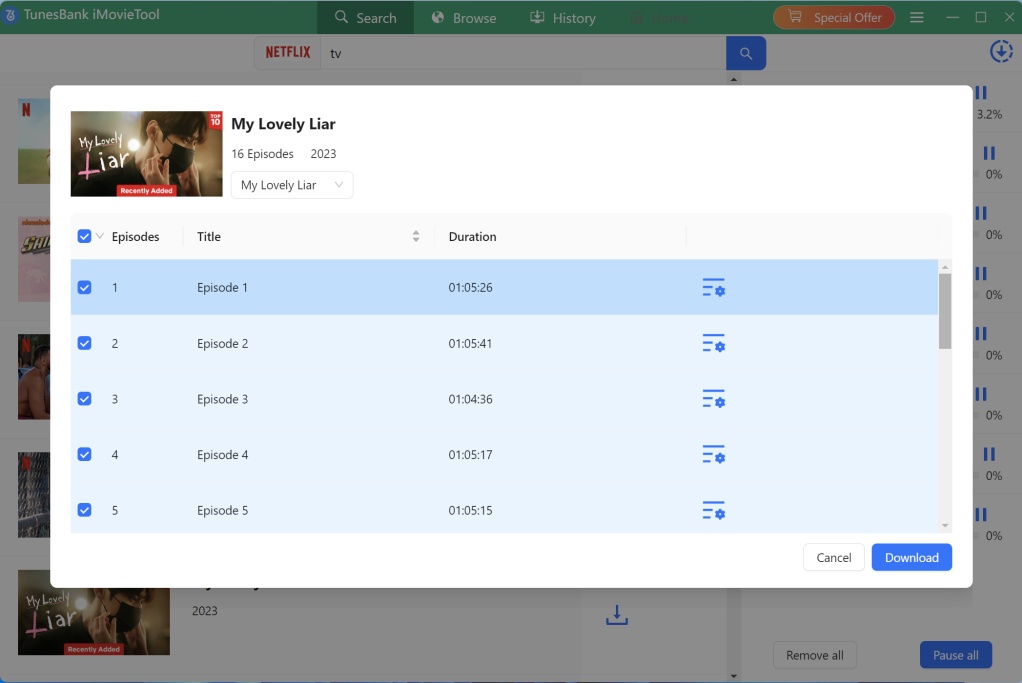The height and width of the screenshot is (683, 1022).
Task: Switch to the Browse tab
Action: [463, 17]
